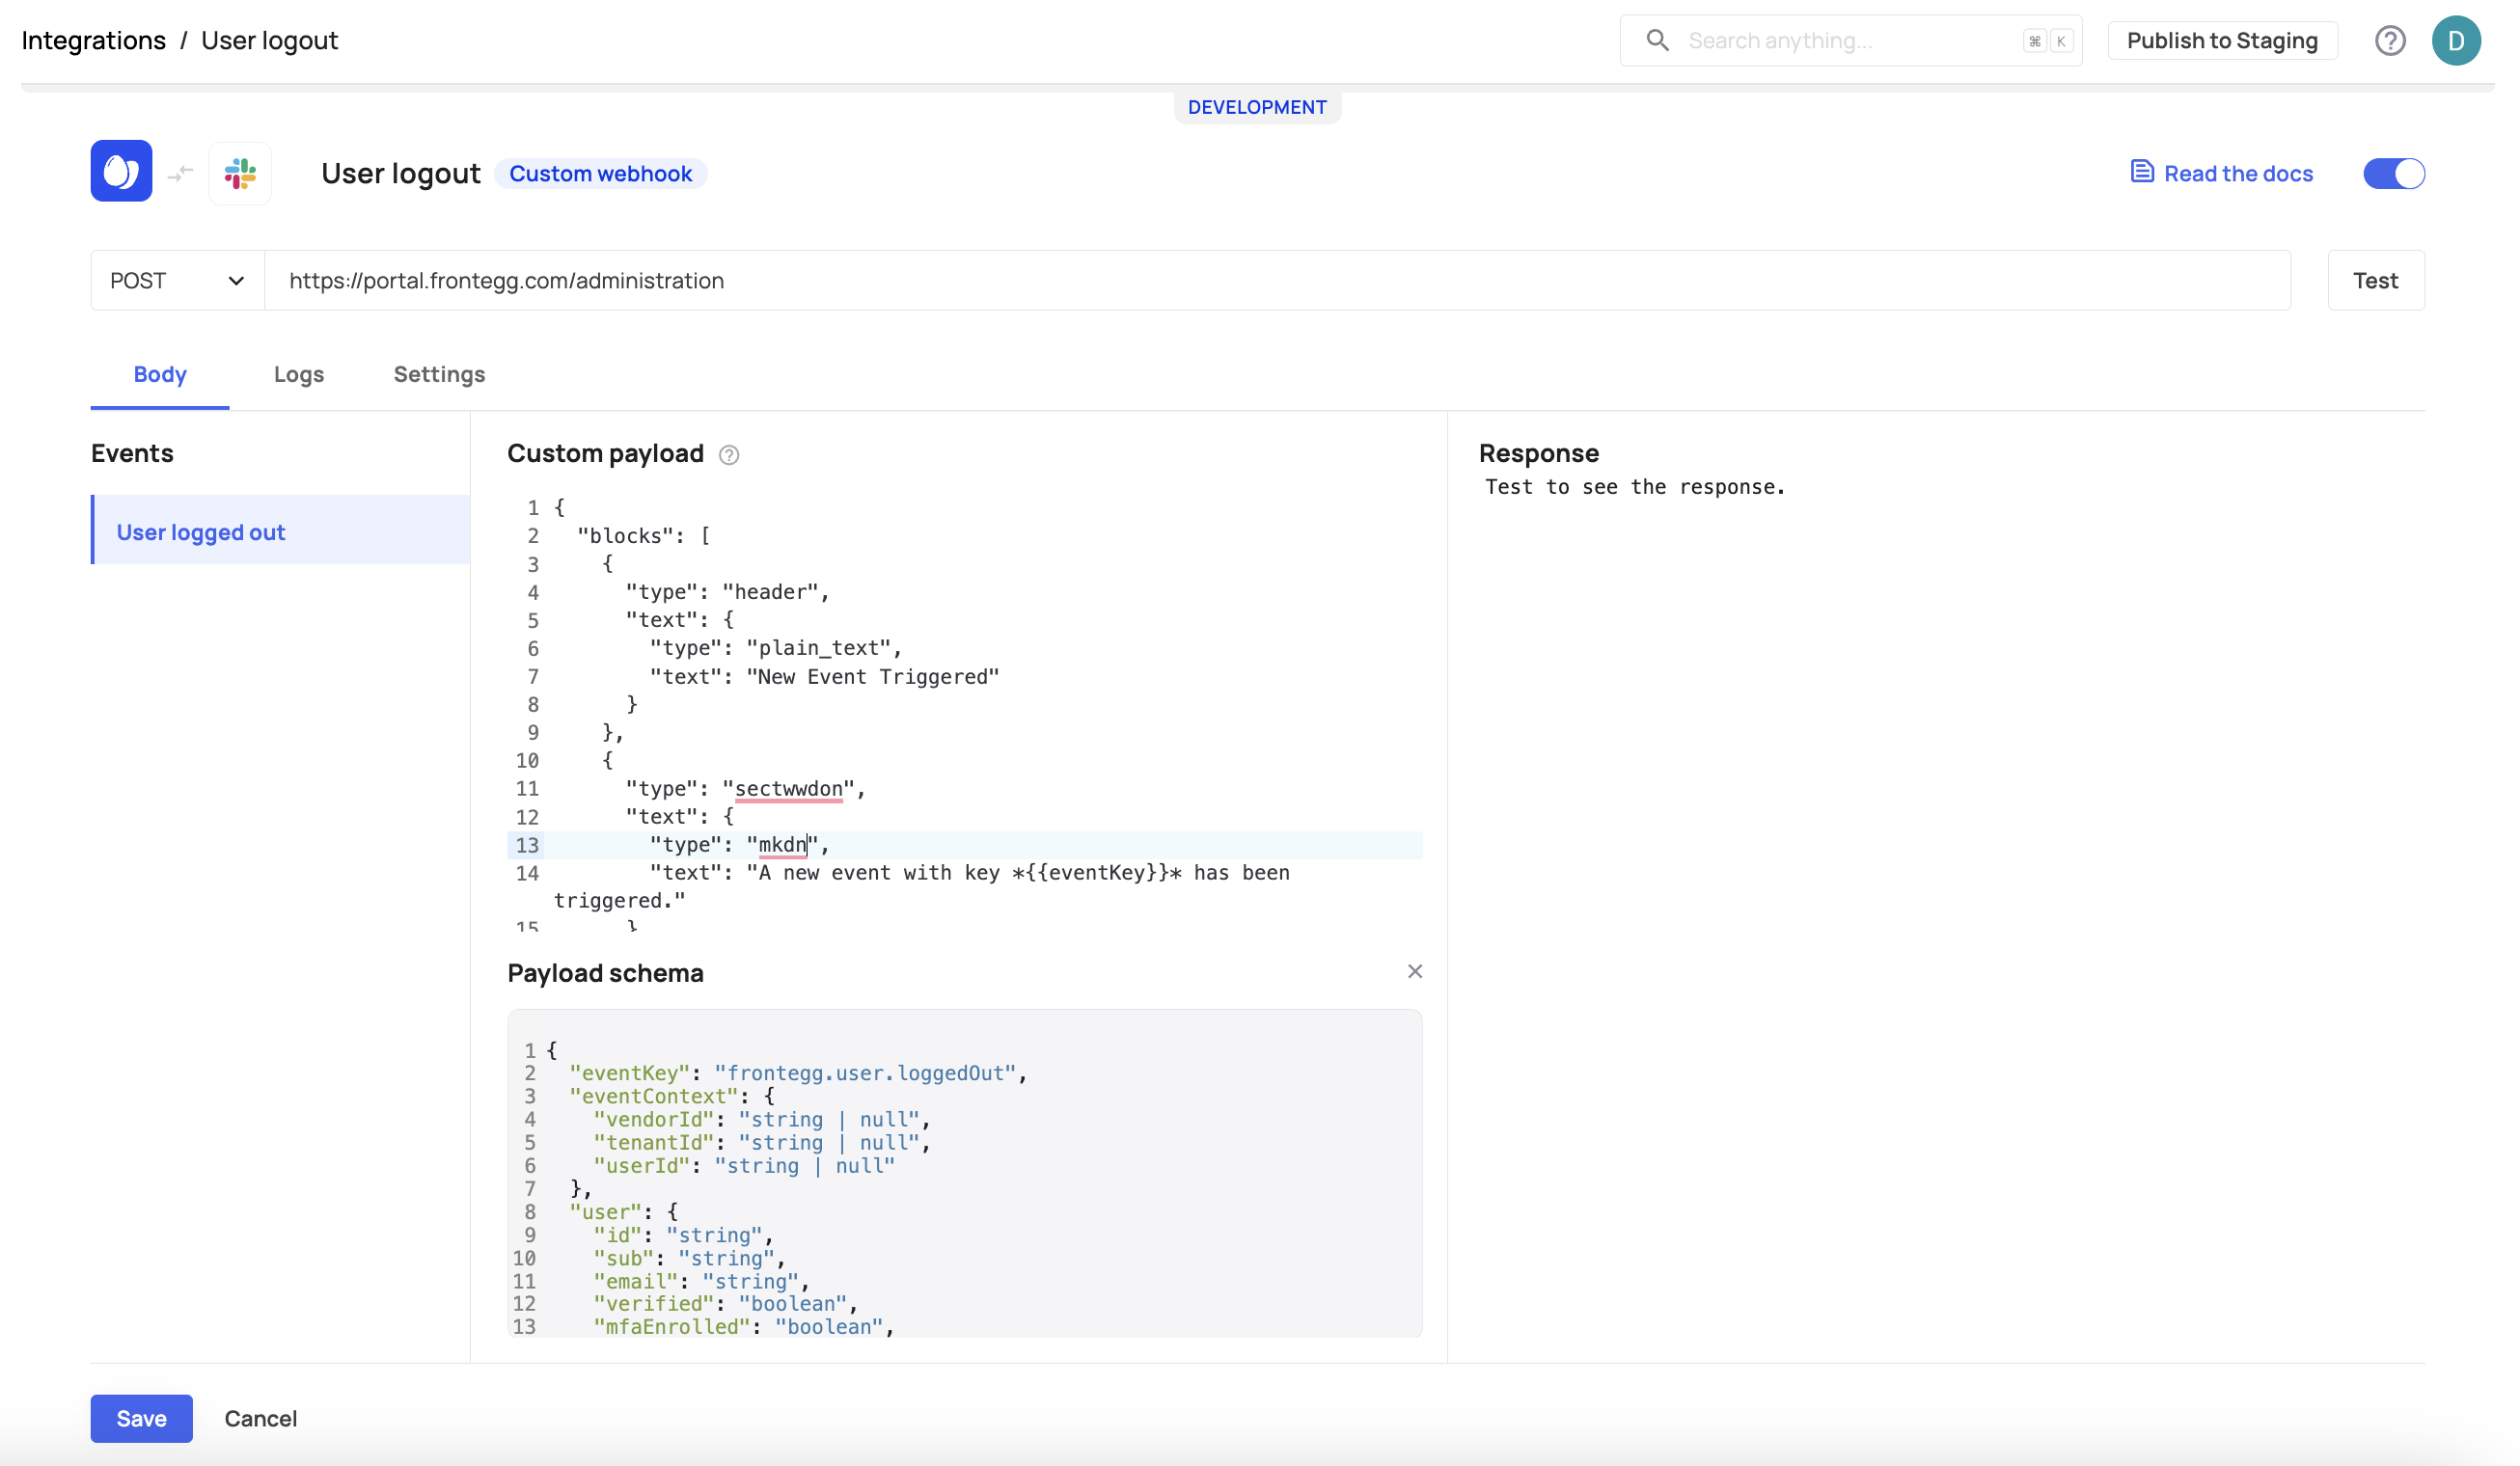Image resolution: width=2520 pixels, height=1466 pixels.
Task: Click the payload schema close X icon
Action: (1415, 972)
